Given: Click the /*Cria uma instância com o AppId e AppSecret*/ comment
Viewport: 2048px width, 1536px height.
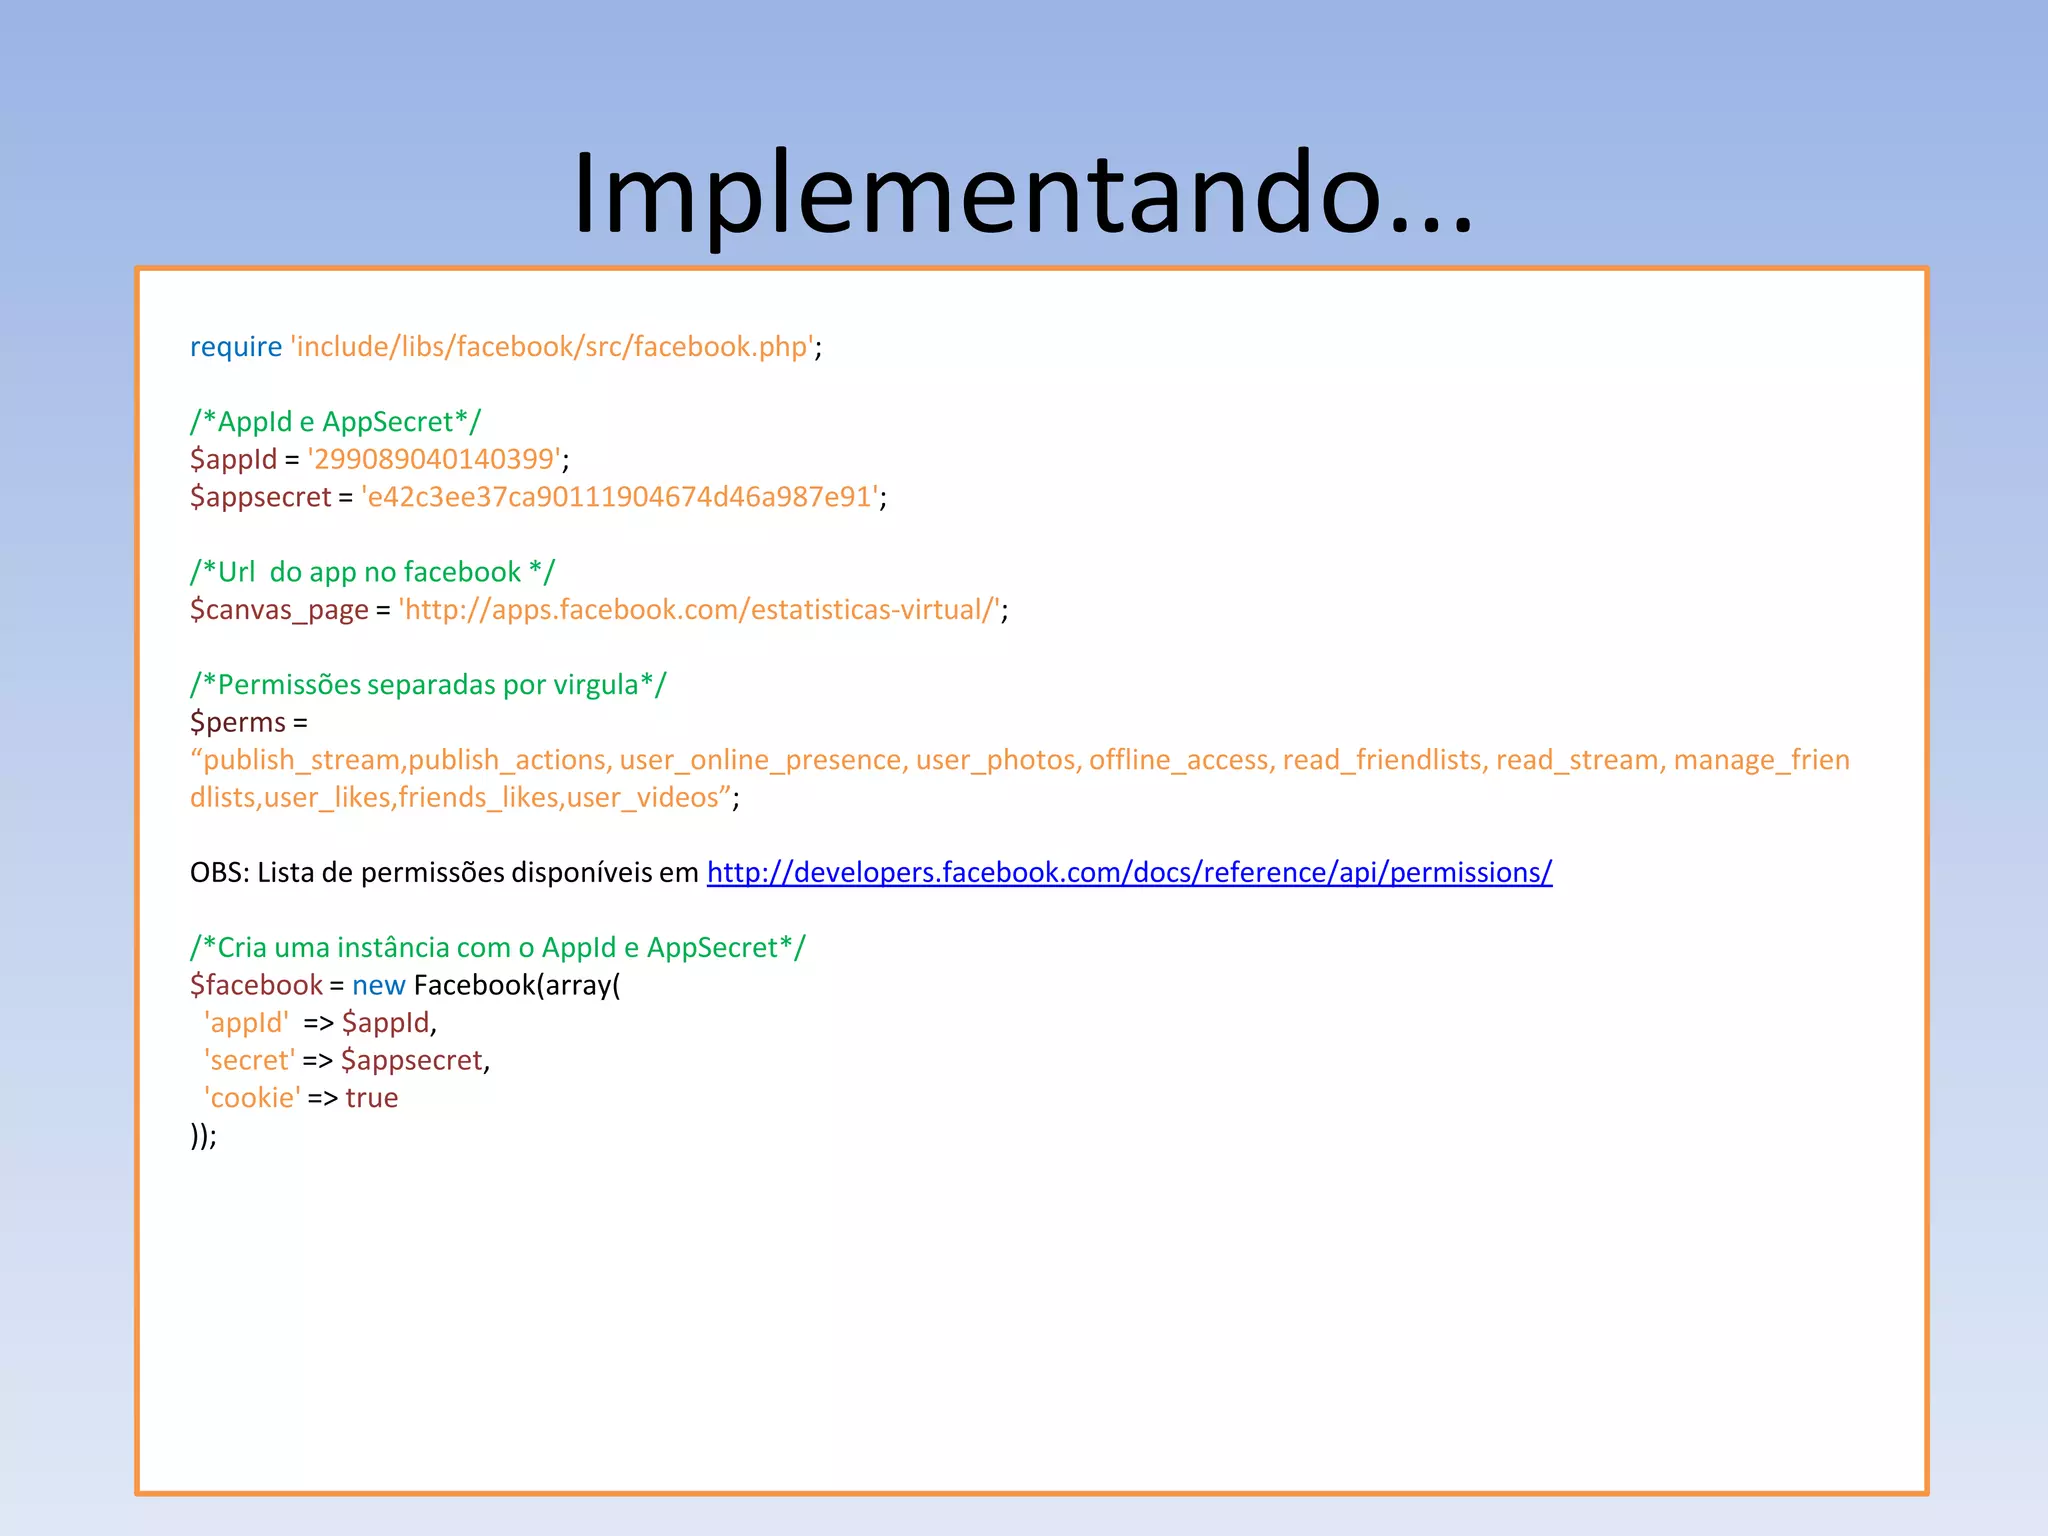Looking at the screenshot, I should point(498,947).
